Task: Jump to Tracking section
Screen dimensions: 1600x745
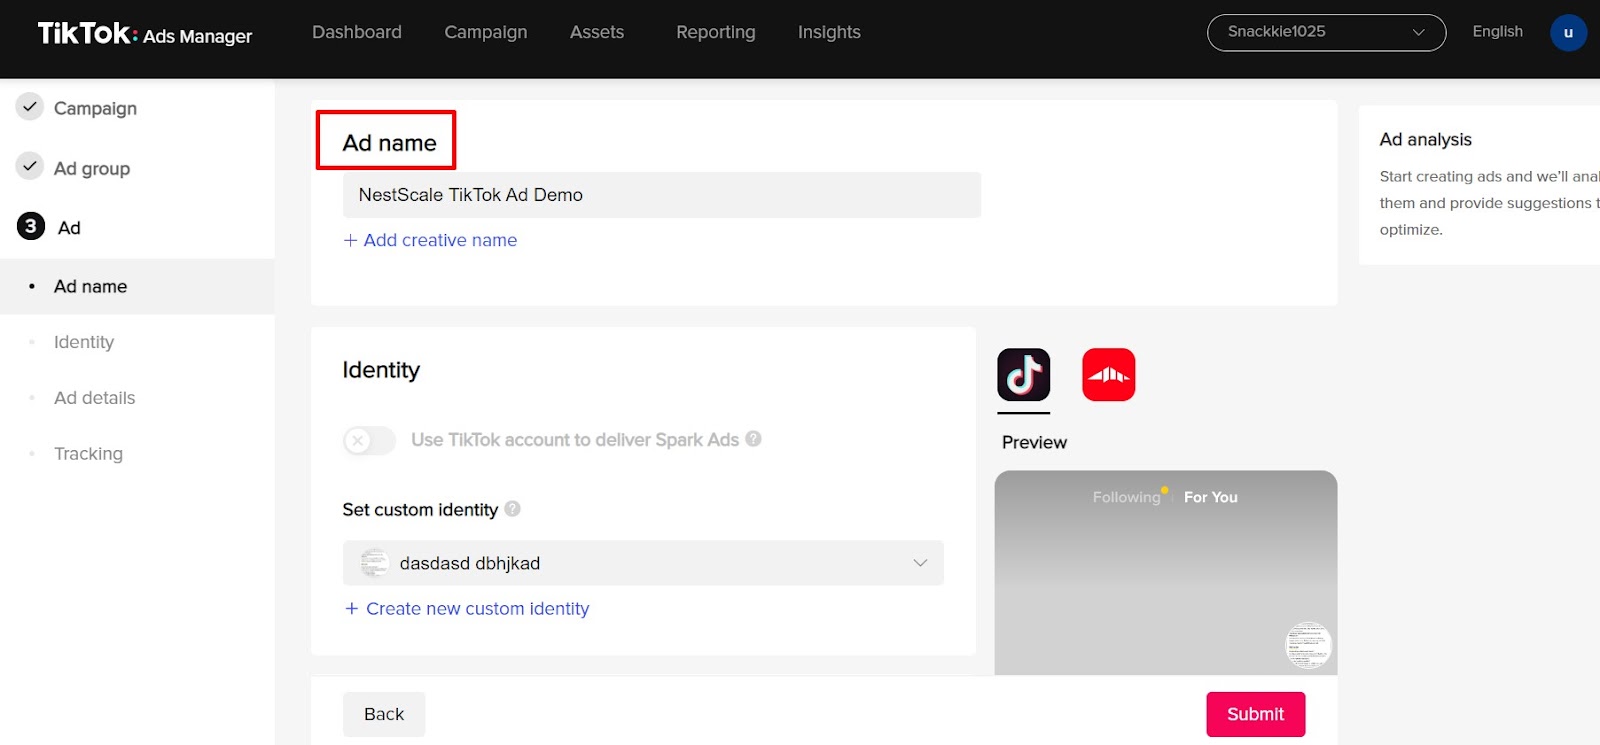Action: click(x=88, y=454)
